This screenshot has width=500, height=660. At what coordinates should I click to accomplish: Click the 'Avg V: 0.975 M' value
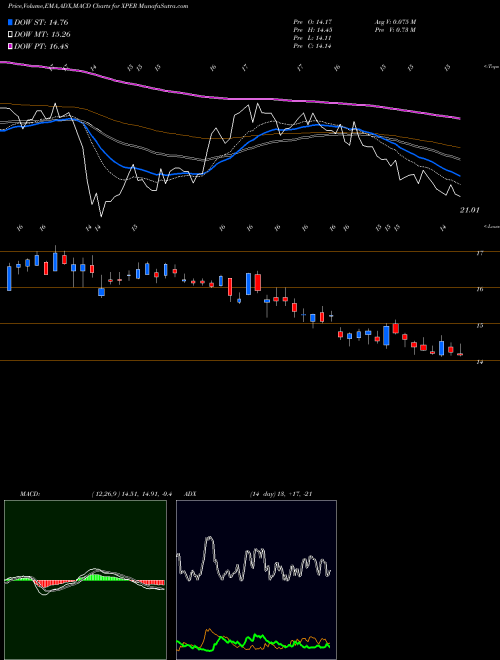pos(395,22)
